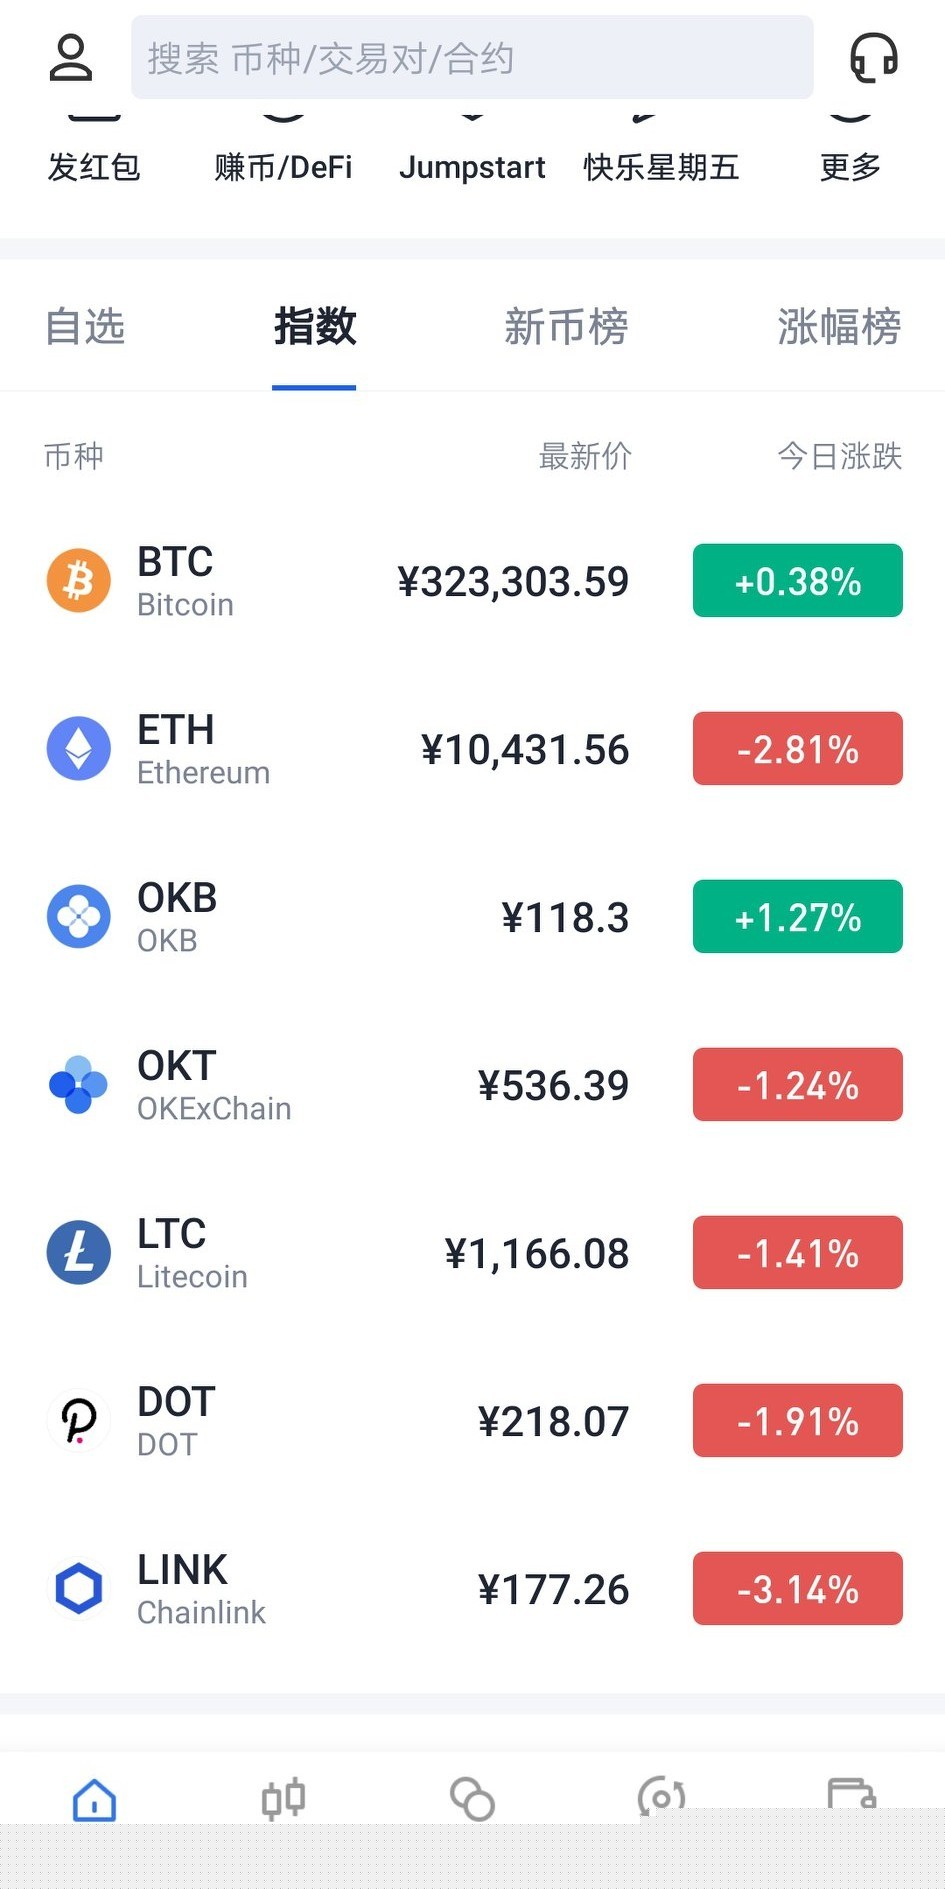Toggle the BTC +0.38% change badge

click(797, 581)
